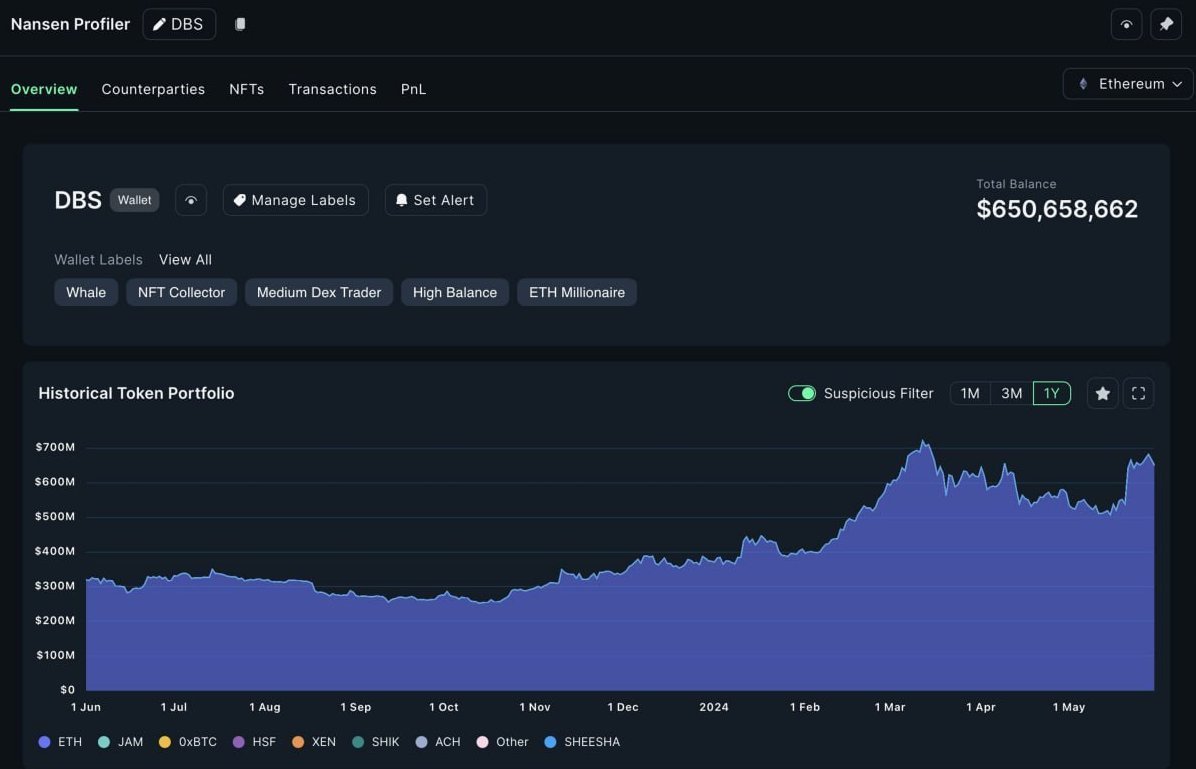
Task: Switch to the Counterparties tab
Action: (153, 89)
